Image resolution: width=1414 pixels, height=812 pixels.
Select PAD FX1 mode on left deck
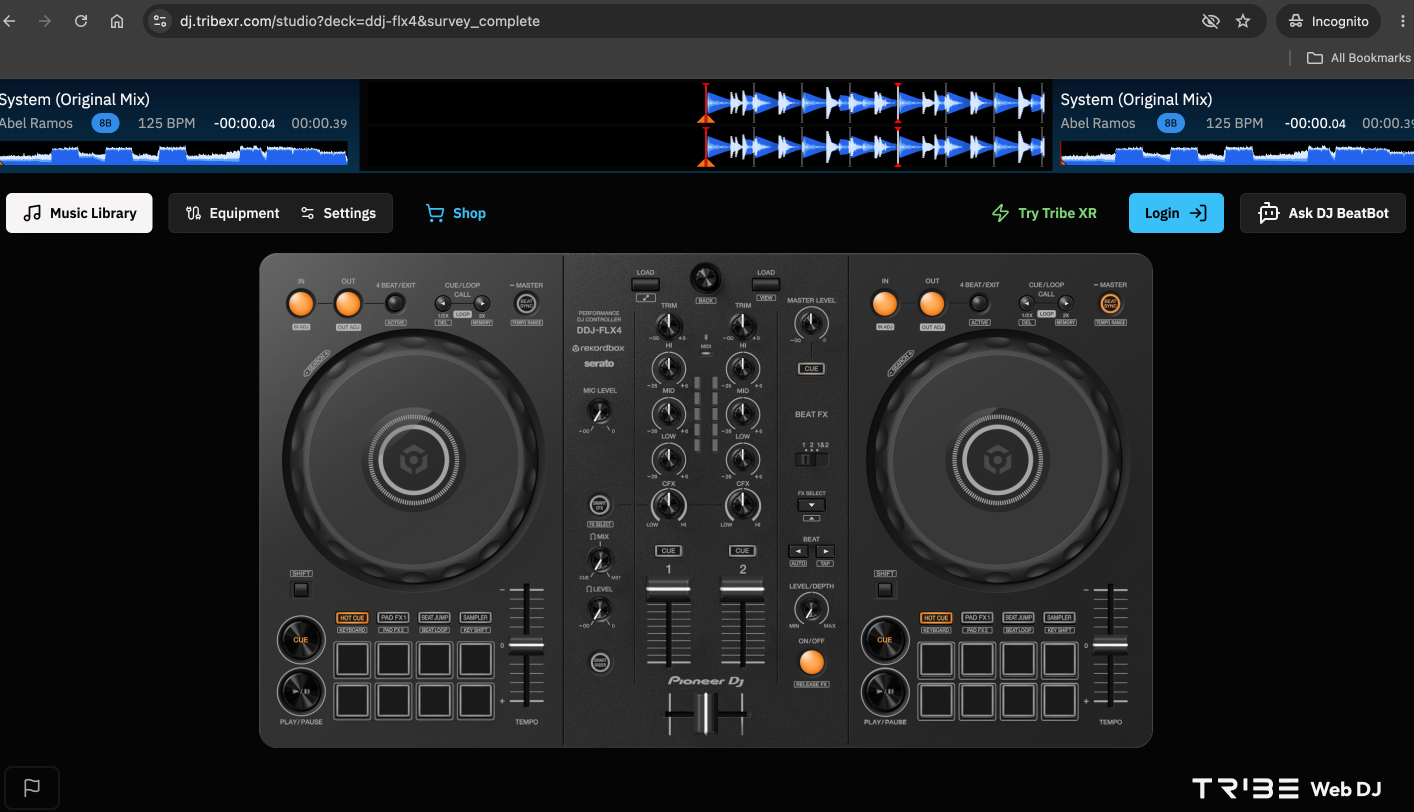pos(393,618)
